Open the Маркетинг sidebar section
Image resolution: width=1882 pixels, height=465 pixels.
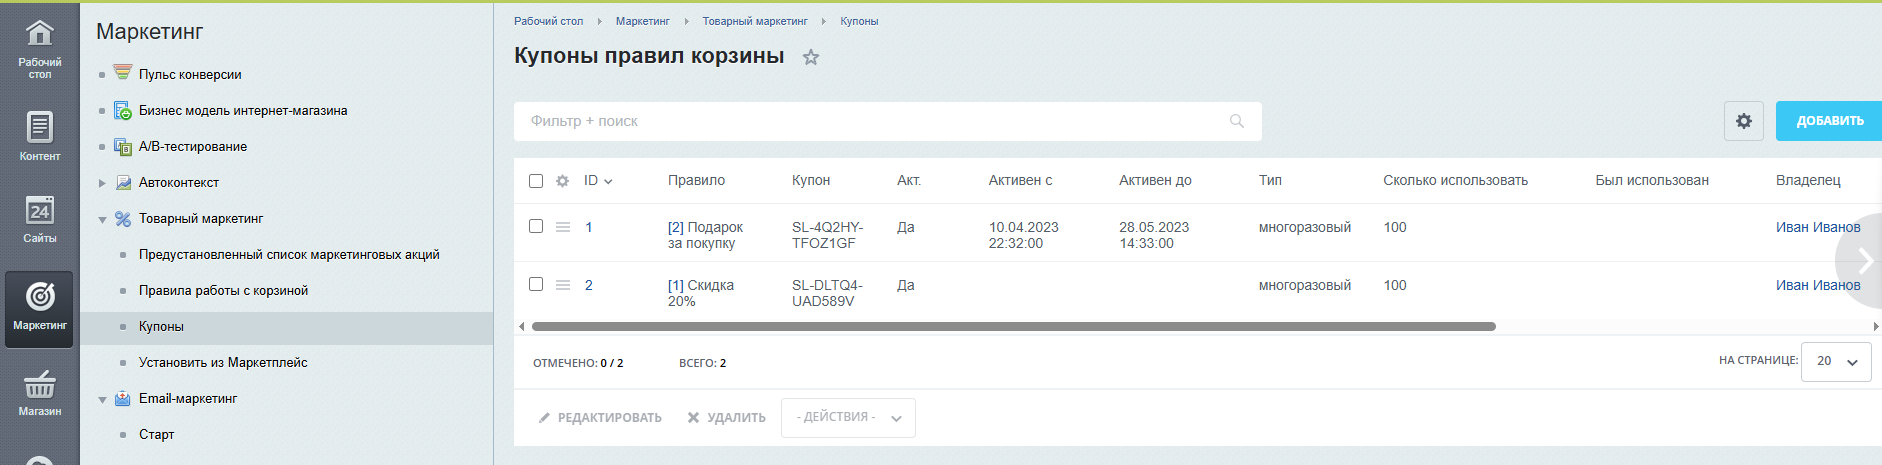39,308
